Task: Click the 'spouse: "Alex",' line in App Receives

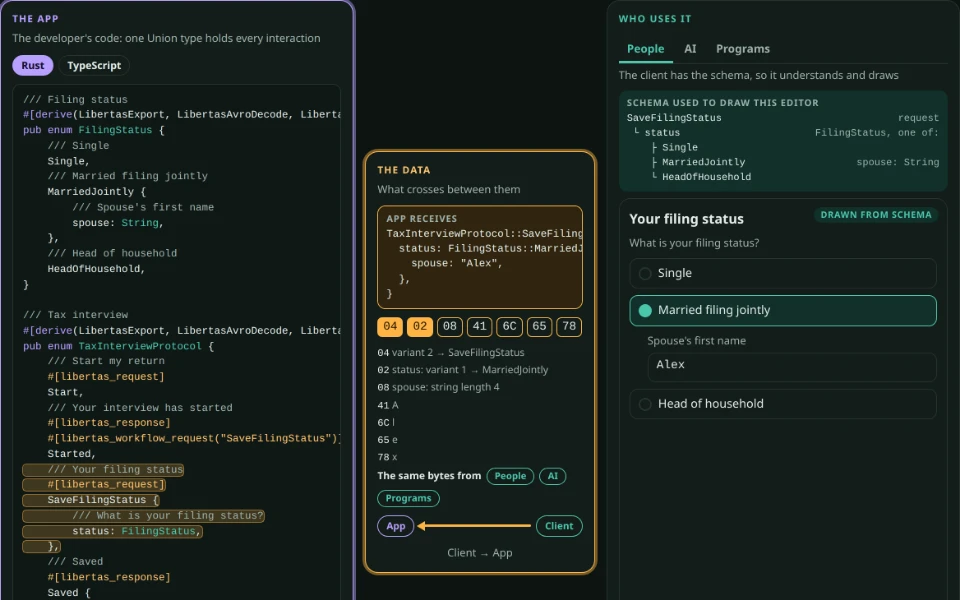Action: coord(457,263)
